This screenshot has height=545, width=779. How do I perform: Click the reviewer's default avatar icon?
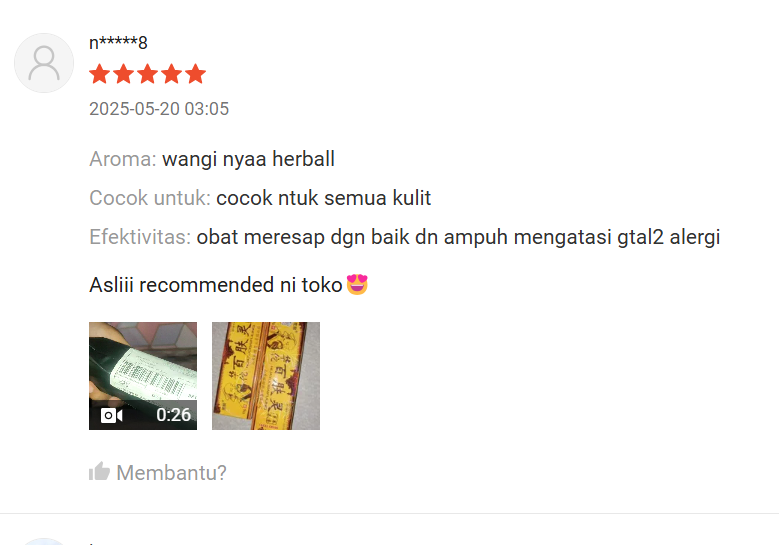[44, 63]
